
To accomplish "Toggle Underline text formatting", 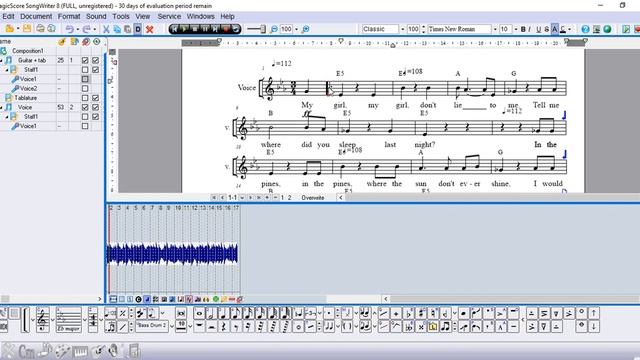I will 538,29.
